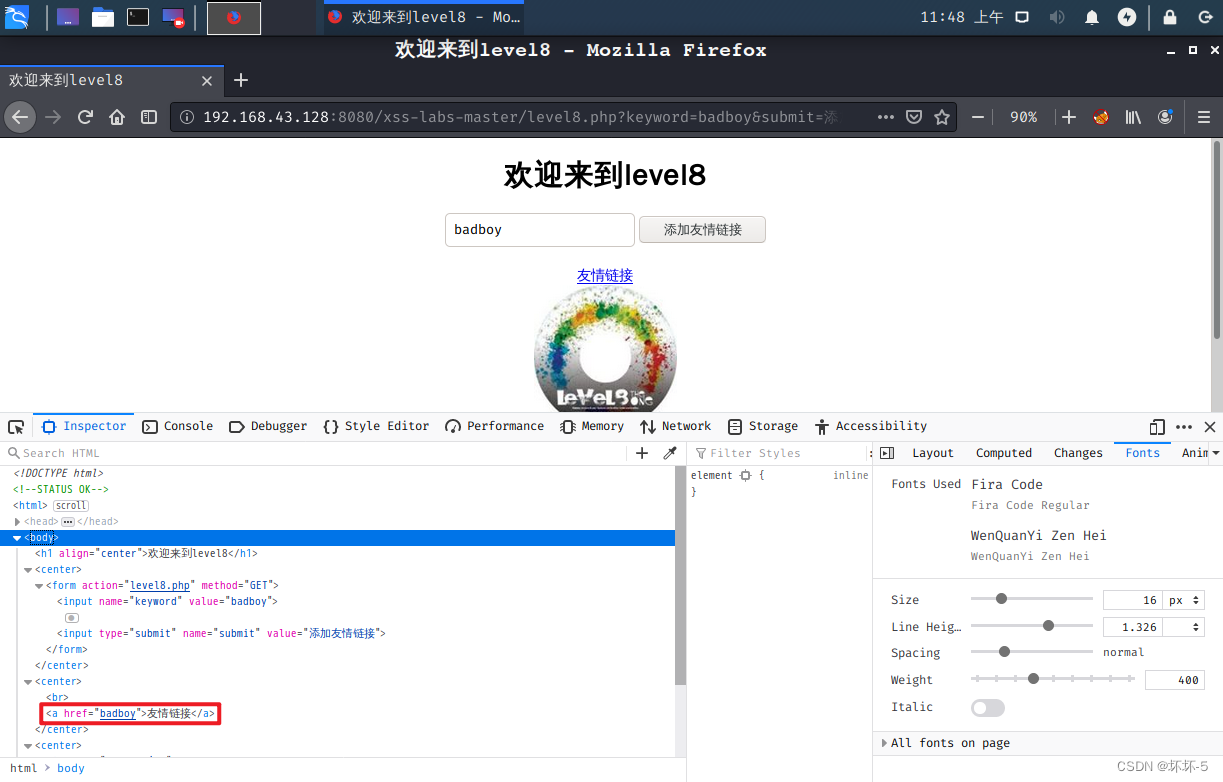Select the element picker tool in DevTools
1223x782 pixels.
(15, 426)
